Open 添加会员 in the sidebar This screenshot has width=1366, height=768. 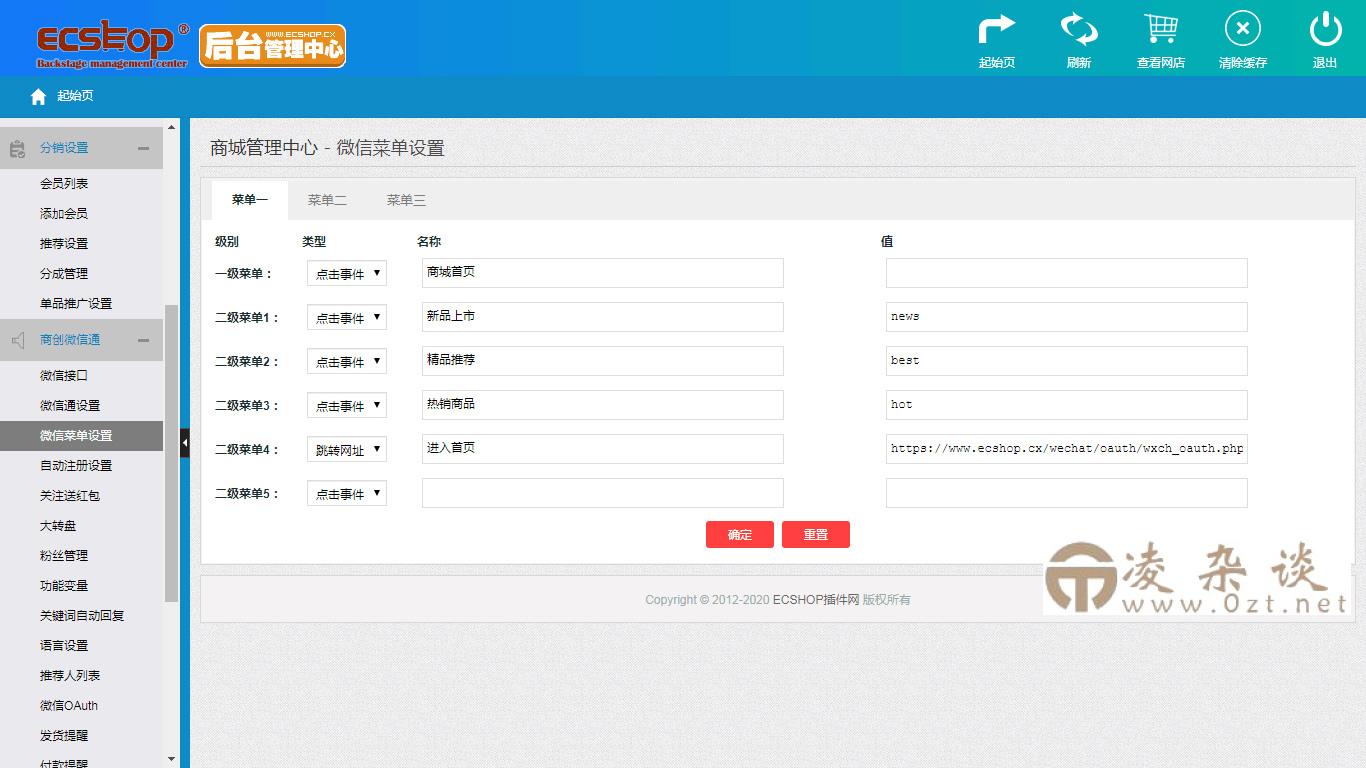click(x=64, y=214)
